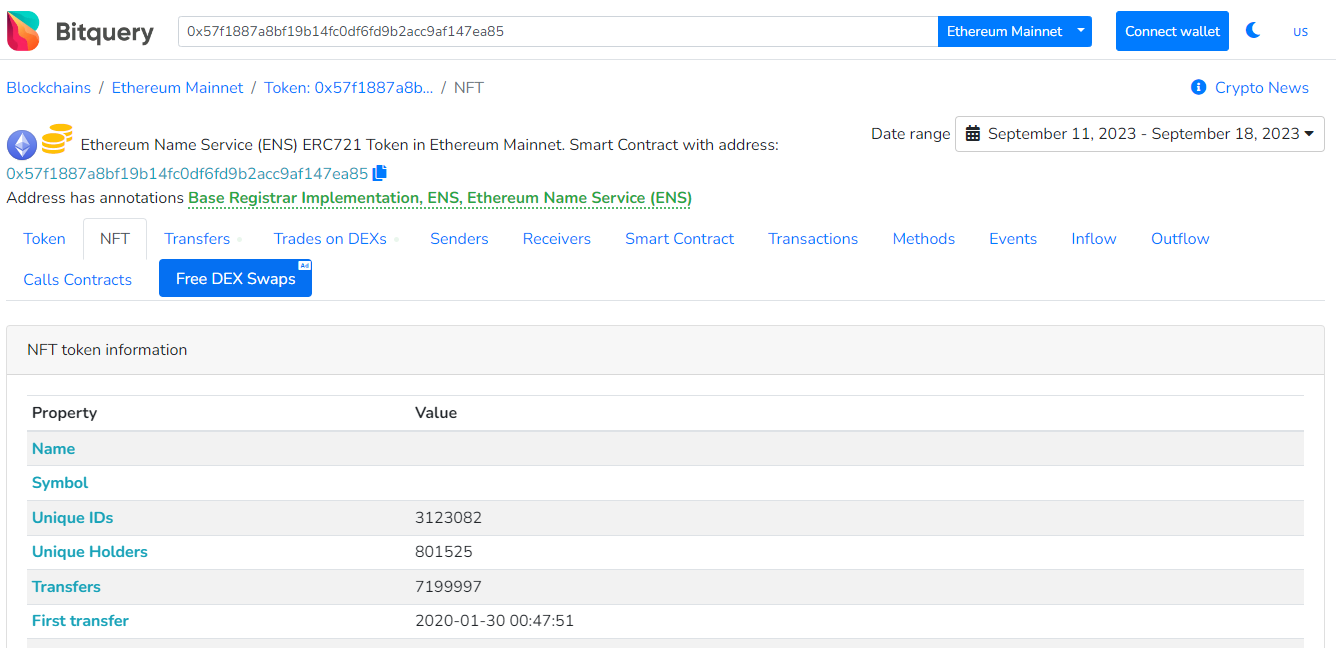Open the date range picker

point(1140,134)
